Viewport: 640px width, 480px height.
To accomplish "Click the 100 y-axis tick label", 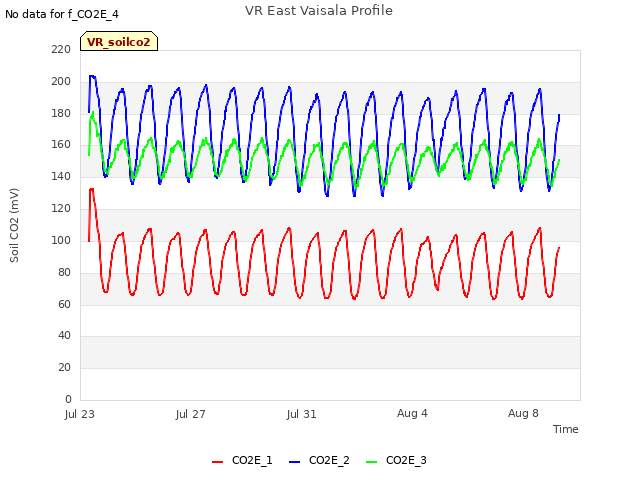I will coord(61,240).
